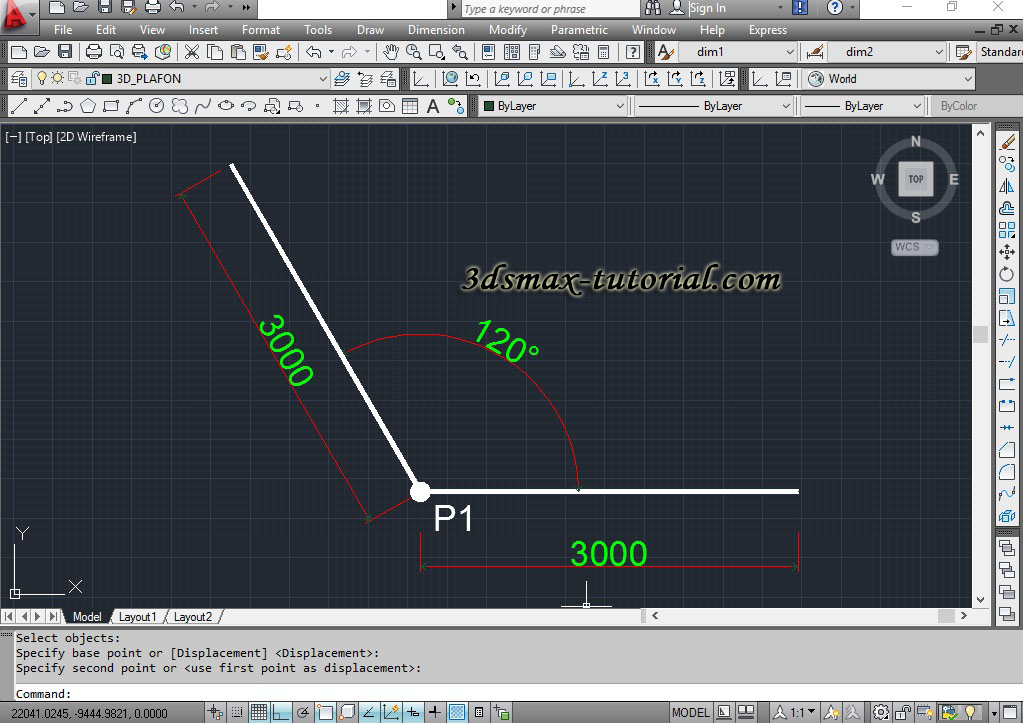Click the TOP face of ViewCube
The image size is (1023, 723).
[x=915, y=179]
